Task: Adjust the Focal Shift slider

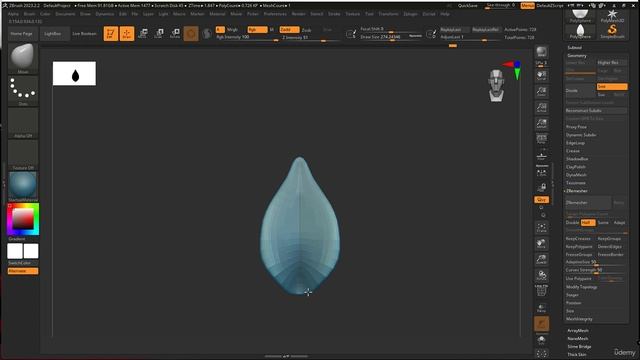Action: tap(391, 29)
